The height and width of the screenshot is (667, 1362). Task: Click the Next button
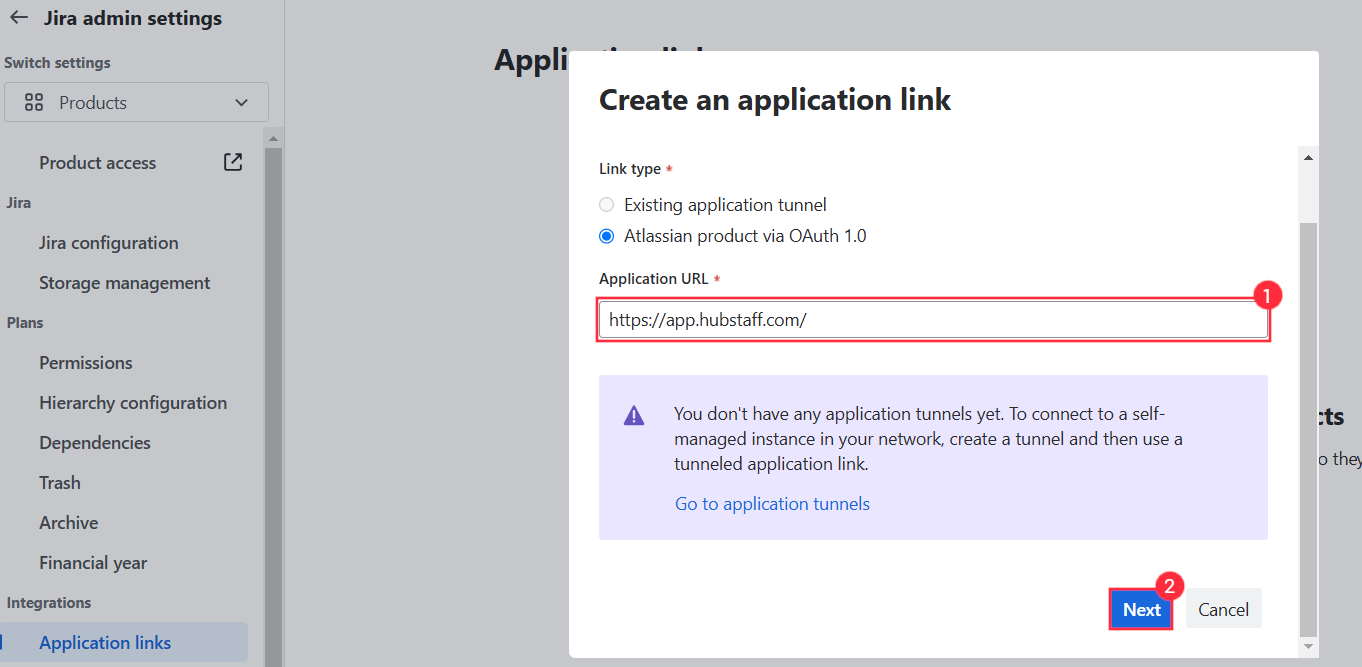1142,609
